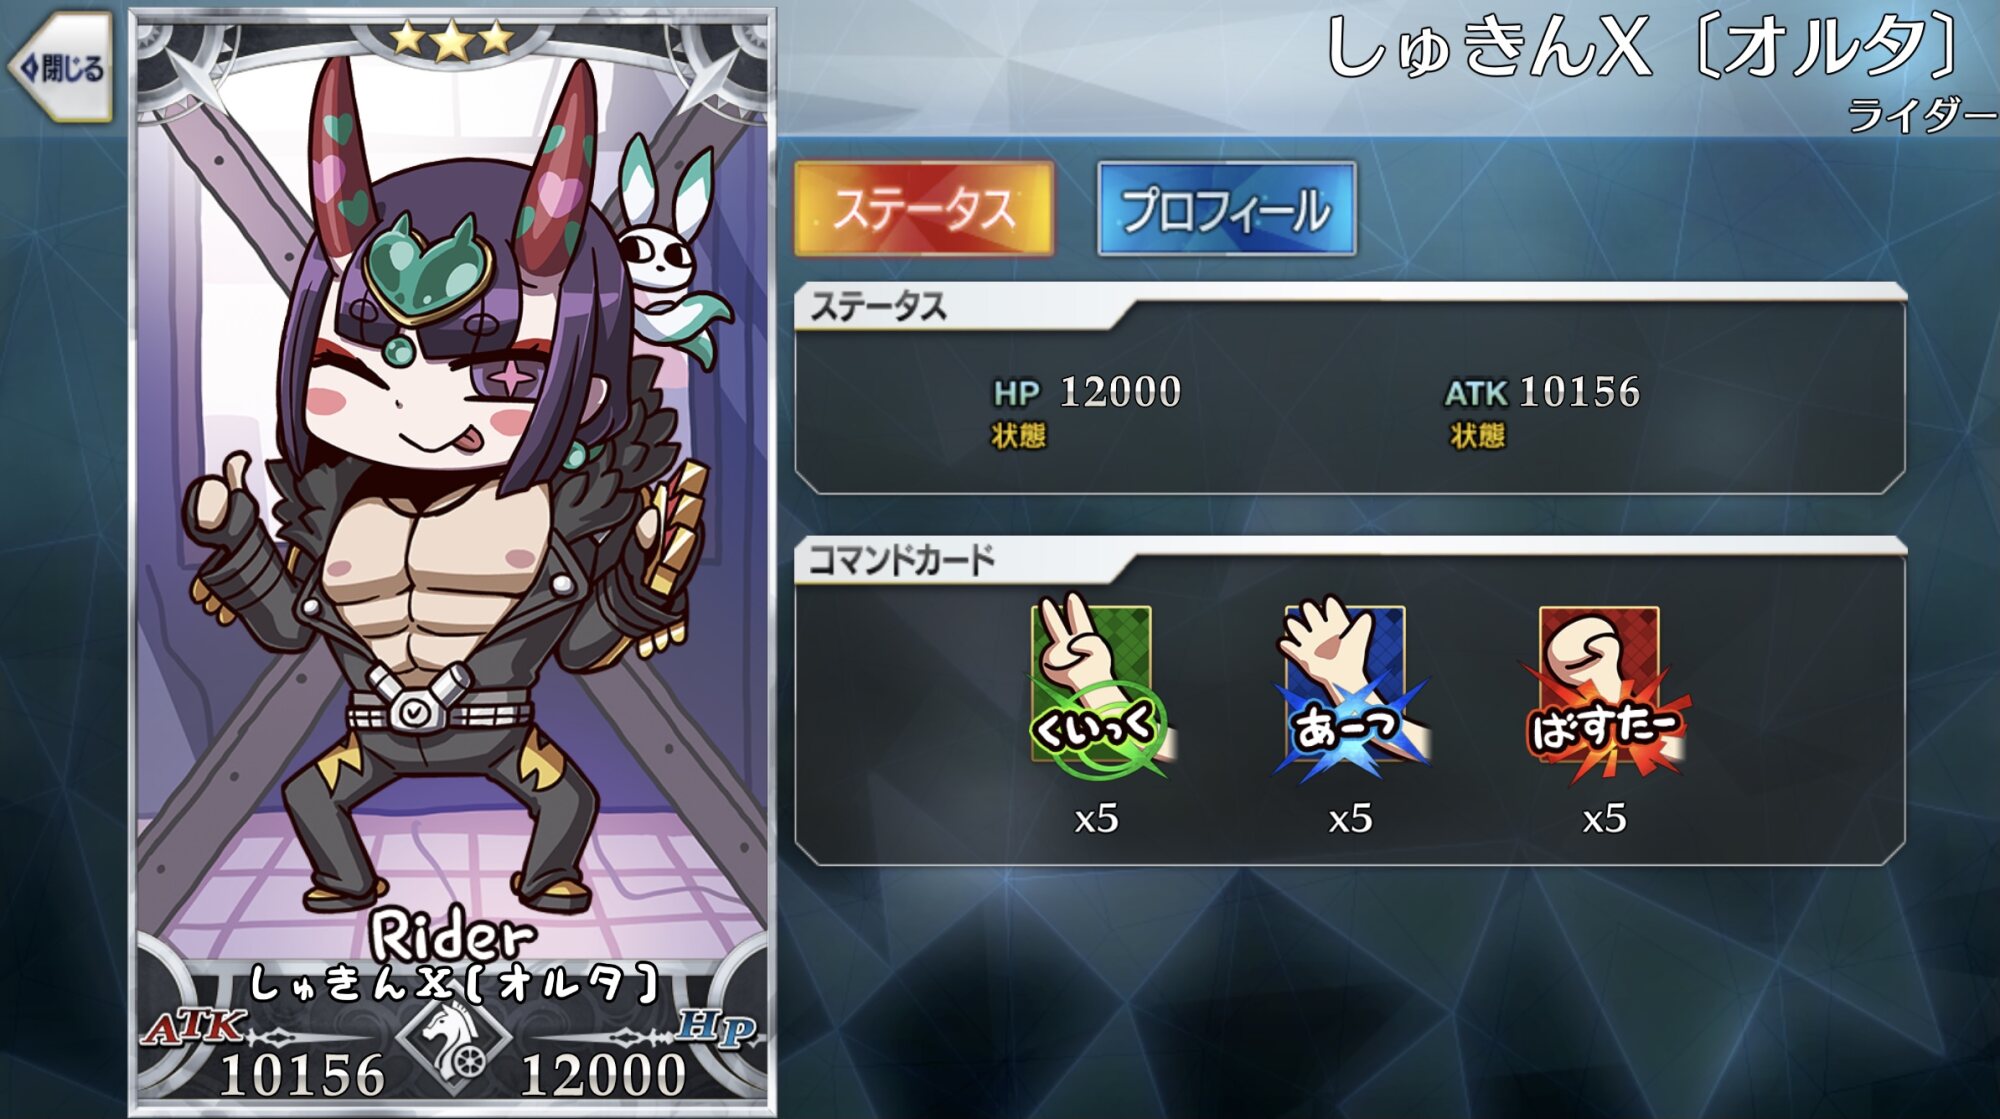Tap the blue Arts command card

[1350, 687]
